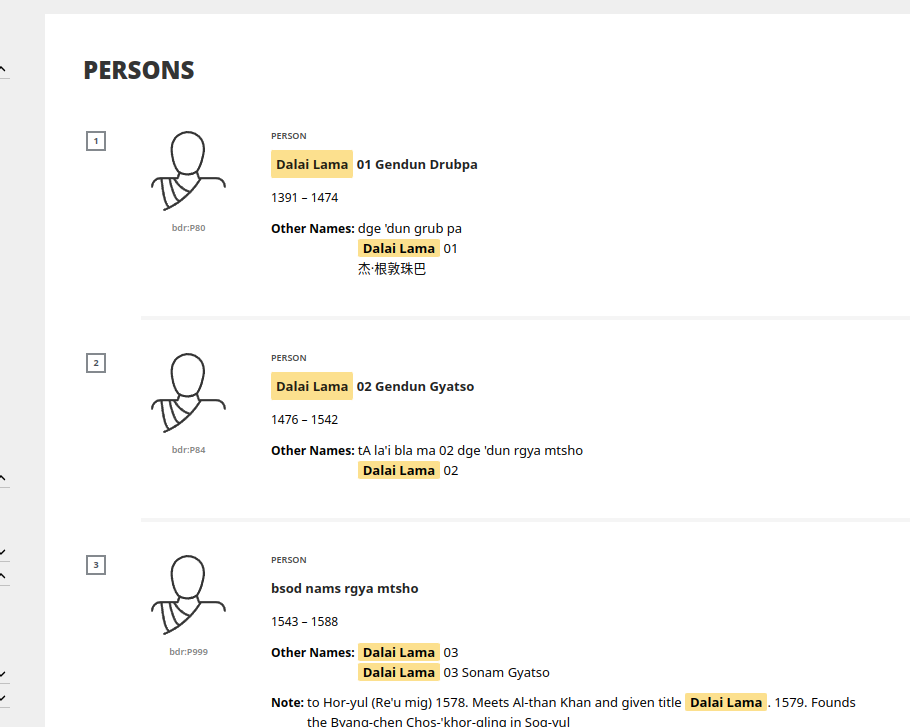Select the PERSON label above Gendun Drubpa

pyautogui.click(x=288, y=136)
